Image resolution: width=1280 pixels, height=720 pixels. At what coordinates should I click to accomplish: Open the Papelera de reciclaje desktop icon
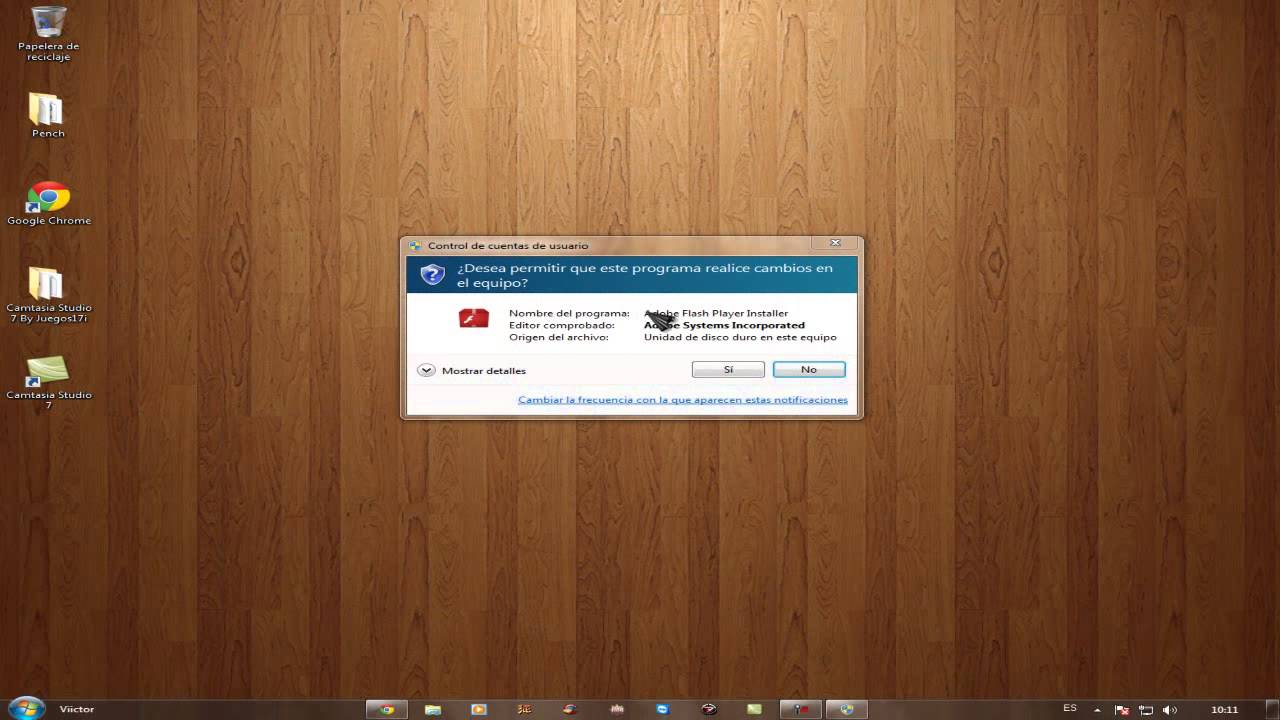click(48, 33)
